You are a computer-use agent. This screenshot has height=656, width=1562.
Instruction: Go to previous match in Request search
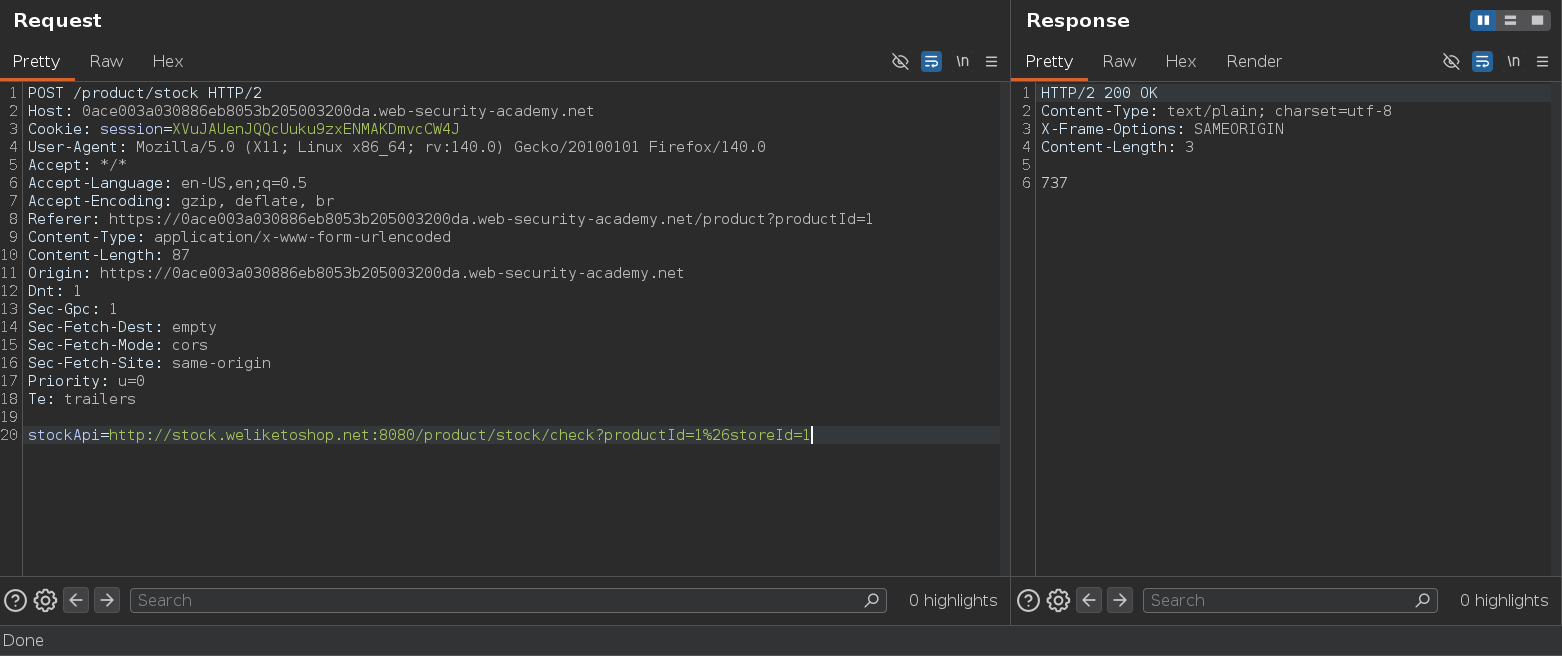click(x=76, y=600)
